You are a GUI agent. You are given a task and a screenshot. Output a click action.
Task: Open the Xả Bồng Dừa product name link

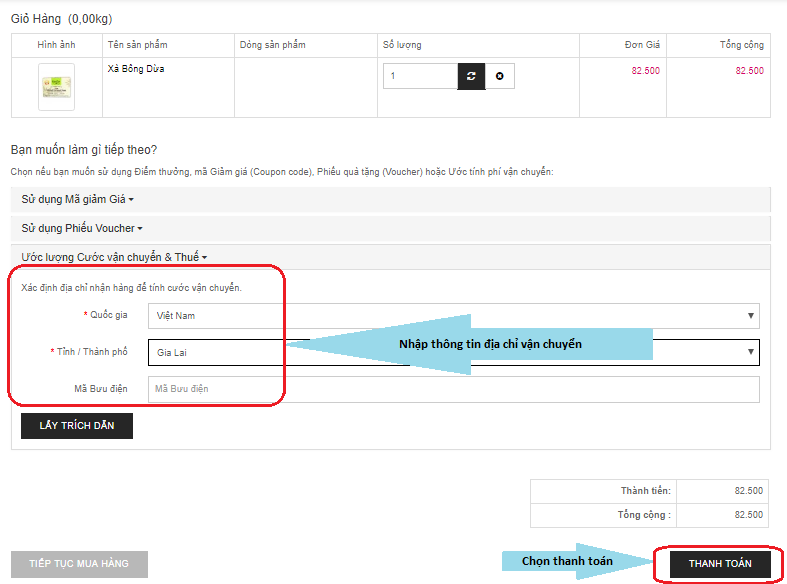click(x=136, y=69)
